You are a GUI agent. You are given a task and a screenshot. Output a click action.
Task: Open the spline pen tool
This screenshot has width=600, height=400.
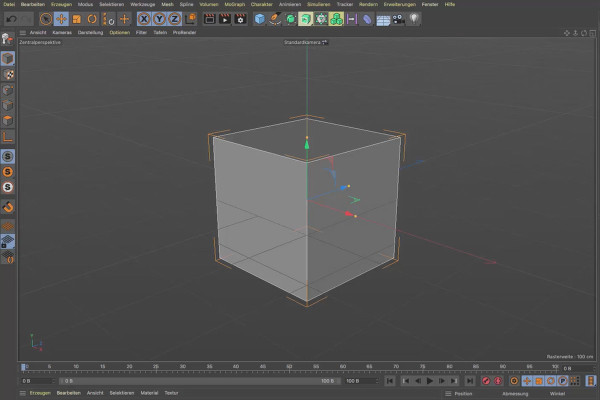coord(275,19)
